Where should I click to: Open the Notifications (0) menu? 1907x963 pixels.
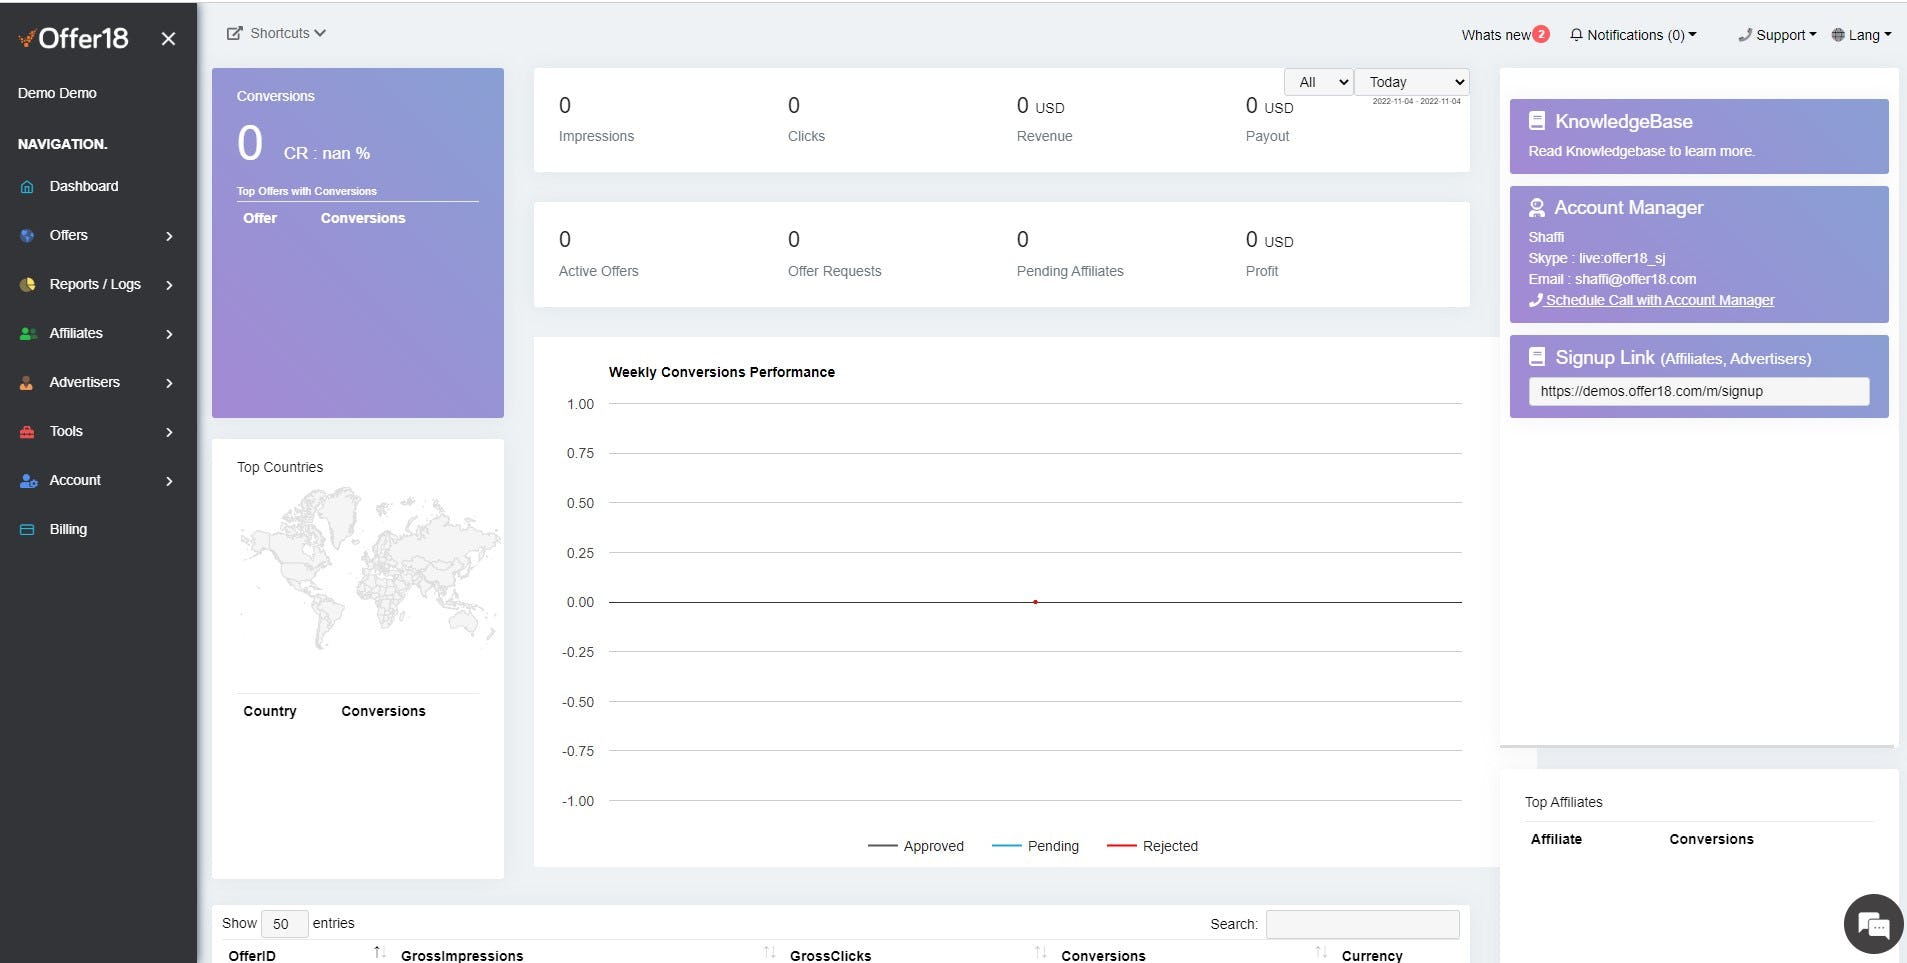pos(1633,35)
